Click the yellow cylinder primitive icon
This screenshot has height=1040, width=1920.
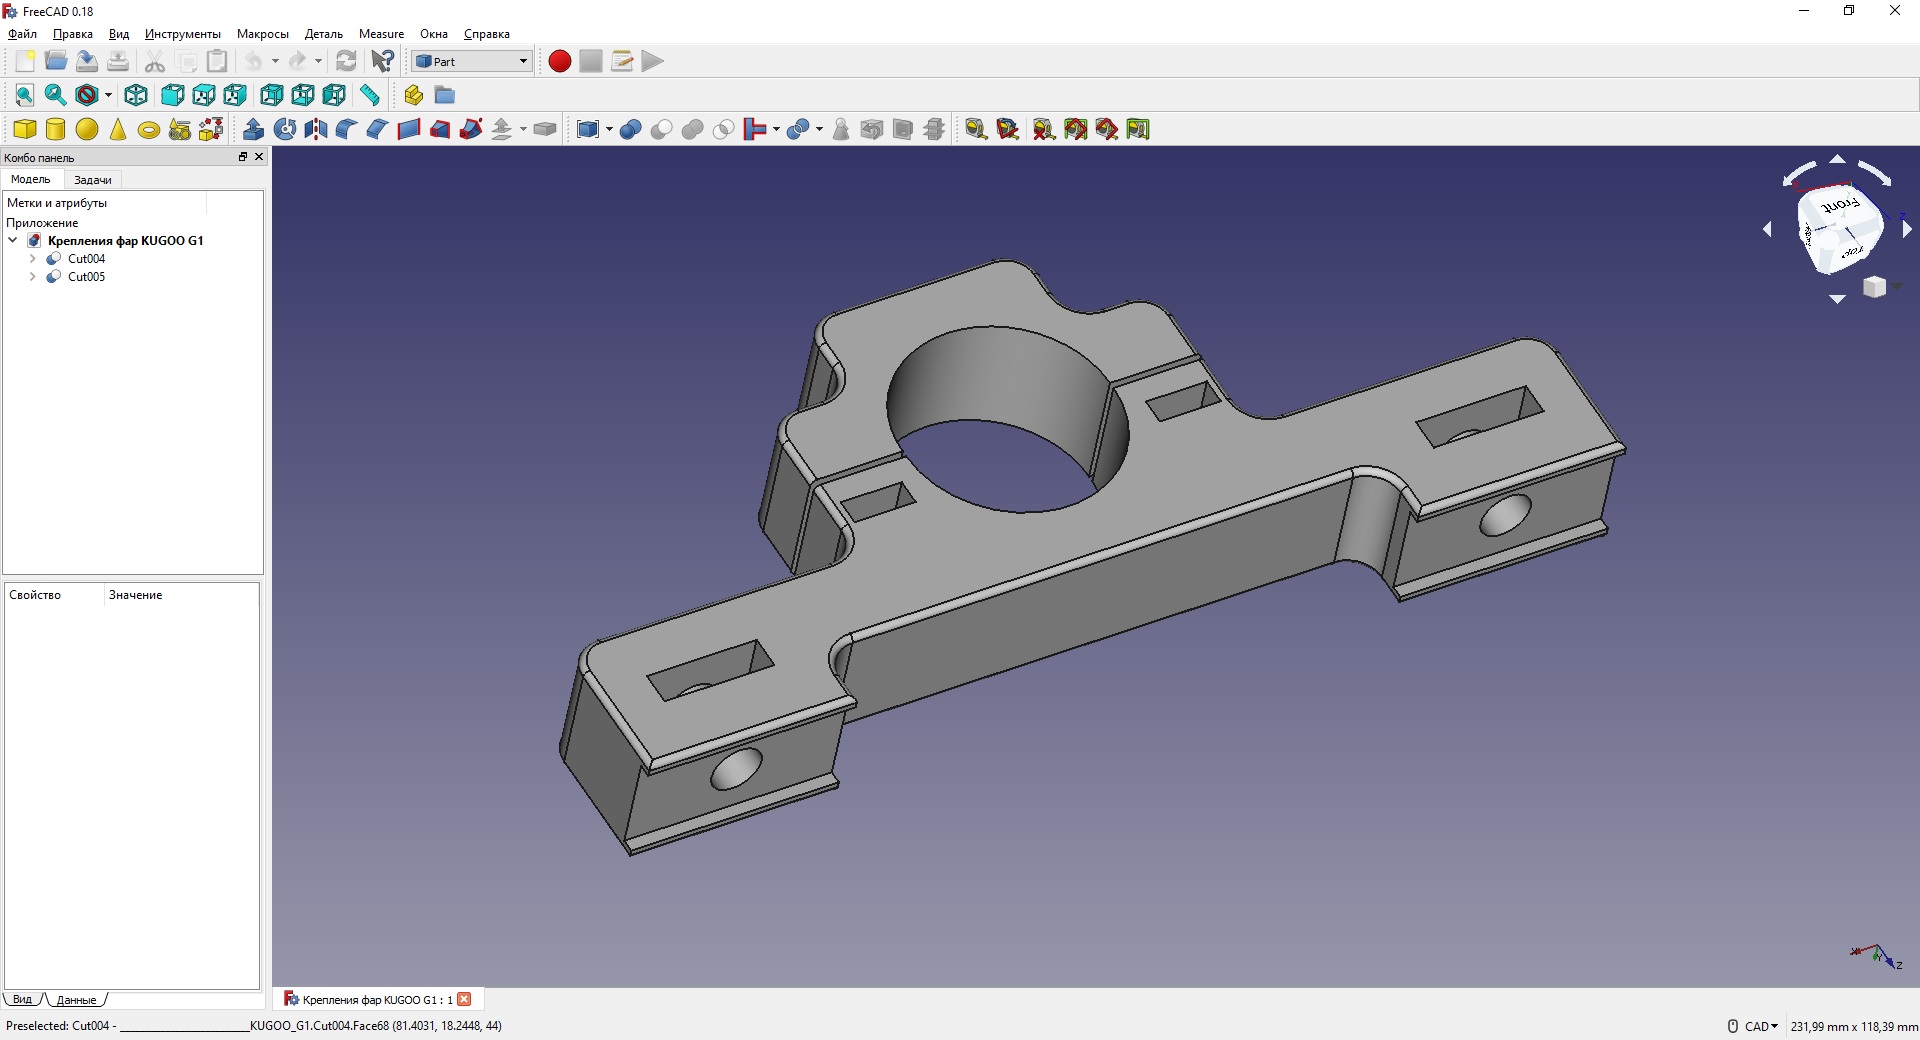(56, 129)
